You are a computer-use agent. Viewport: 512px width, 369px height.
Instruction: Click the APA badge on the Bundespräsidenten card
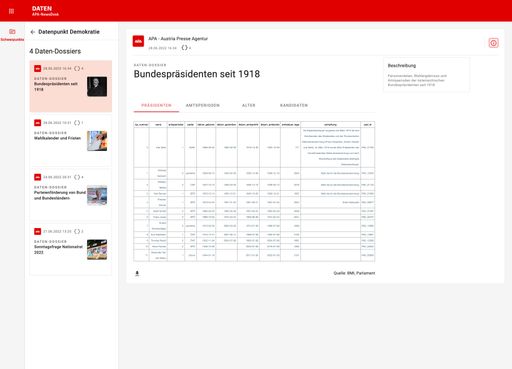38,68
